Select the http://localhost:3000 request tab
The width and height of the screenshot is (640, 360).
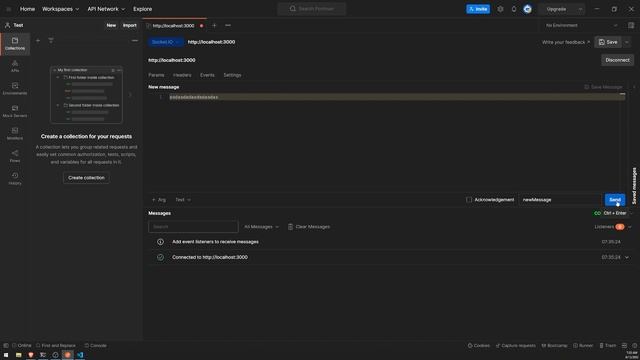point(173,25)
